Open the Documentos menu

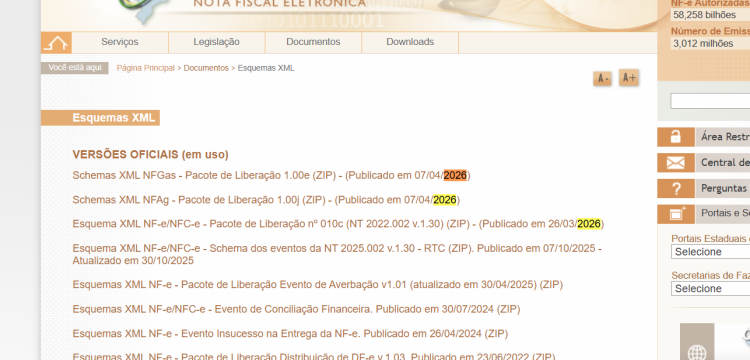pyautogui.click(x=313, y=42)
